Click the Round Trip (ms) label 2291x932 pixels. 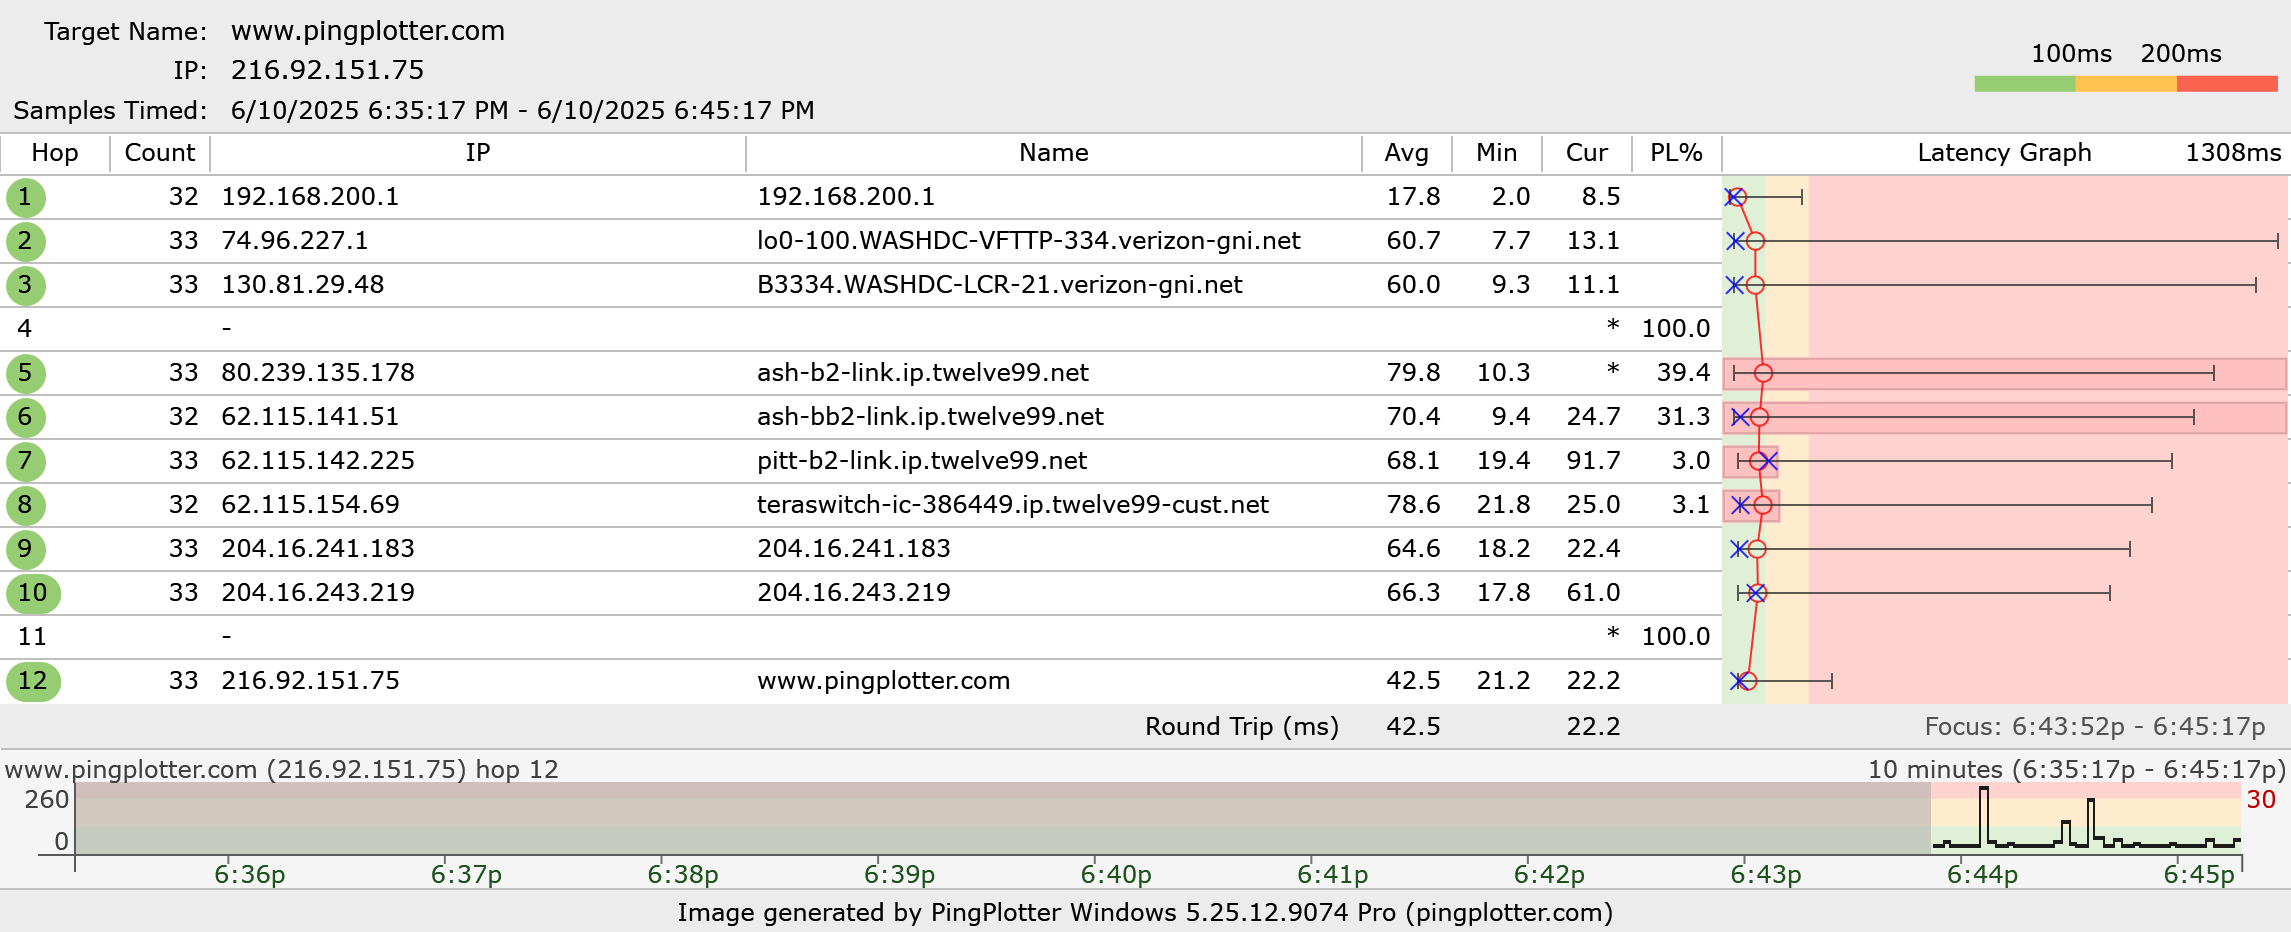[x=1242, y=727]
